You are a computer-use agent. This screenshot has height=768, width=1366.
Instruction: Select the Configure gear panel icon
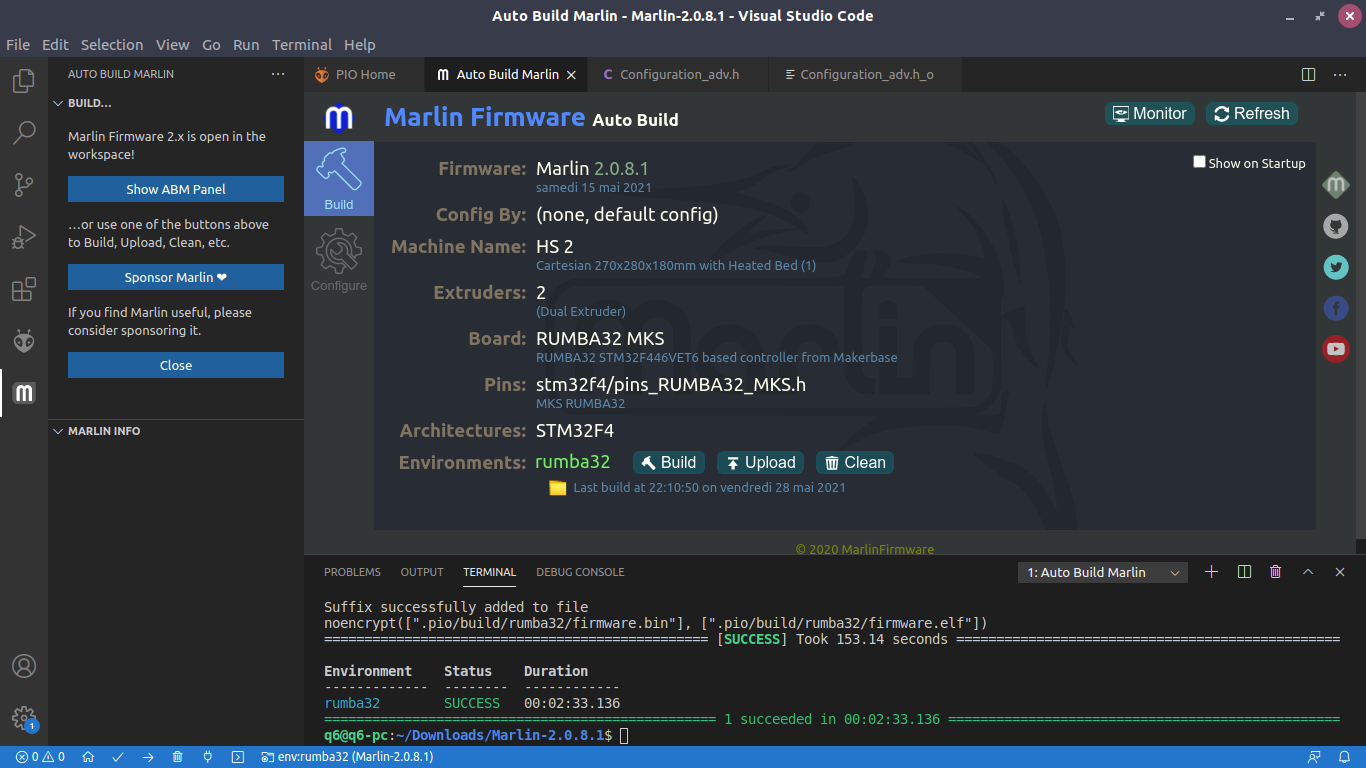pos(339,260)
